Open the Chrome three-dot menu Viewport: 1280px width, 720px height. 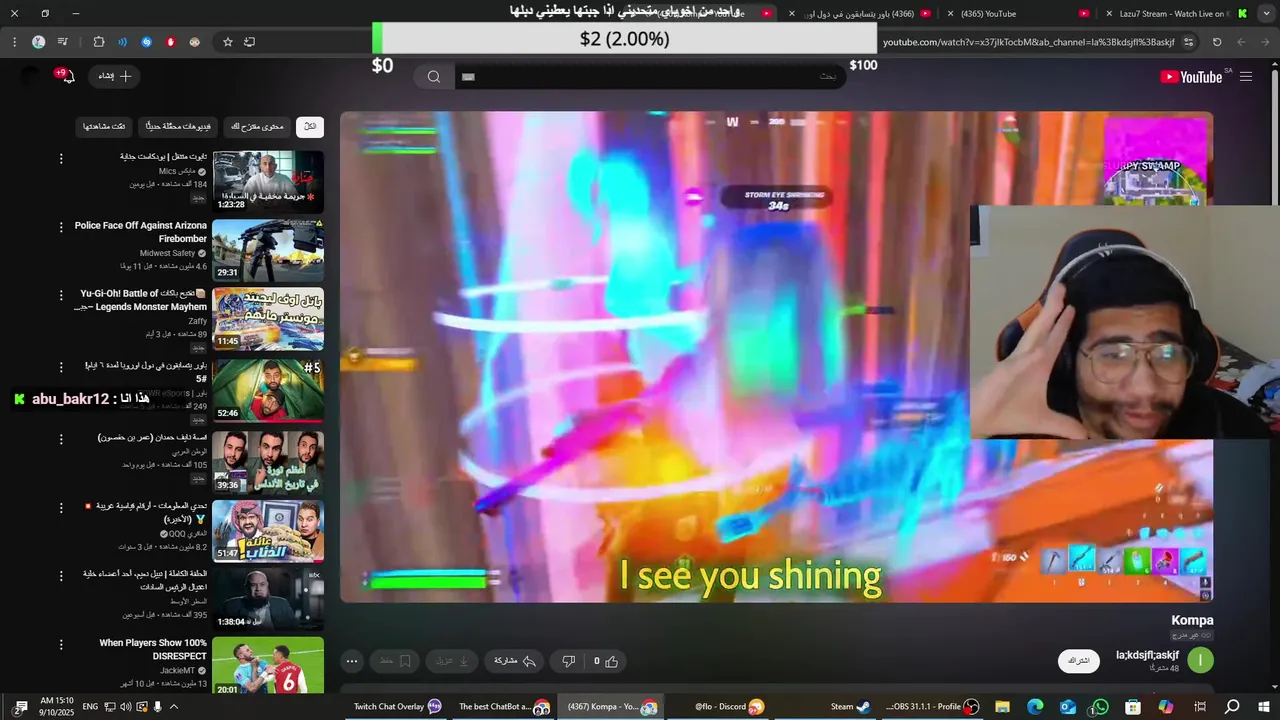click(x=14, y=42)
